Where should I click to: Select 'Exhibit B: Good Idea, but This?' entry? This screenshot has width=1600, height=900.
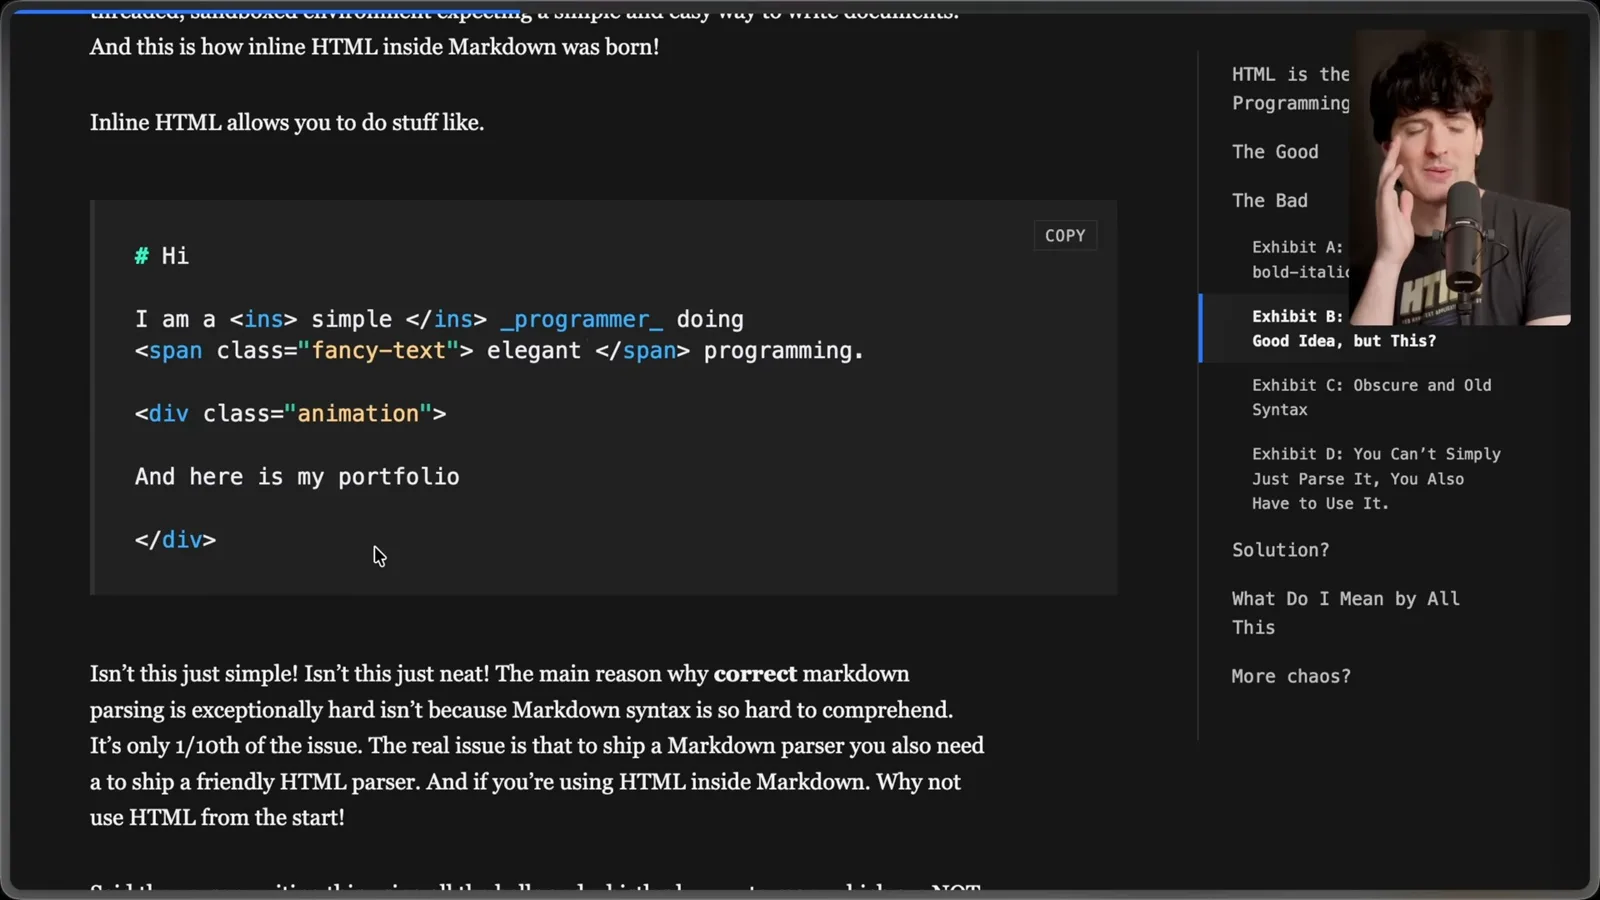click(1344, 328)
